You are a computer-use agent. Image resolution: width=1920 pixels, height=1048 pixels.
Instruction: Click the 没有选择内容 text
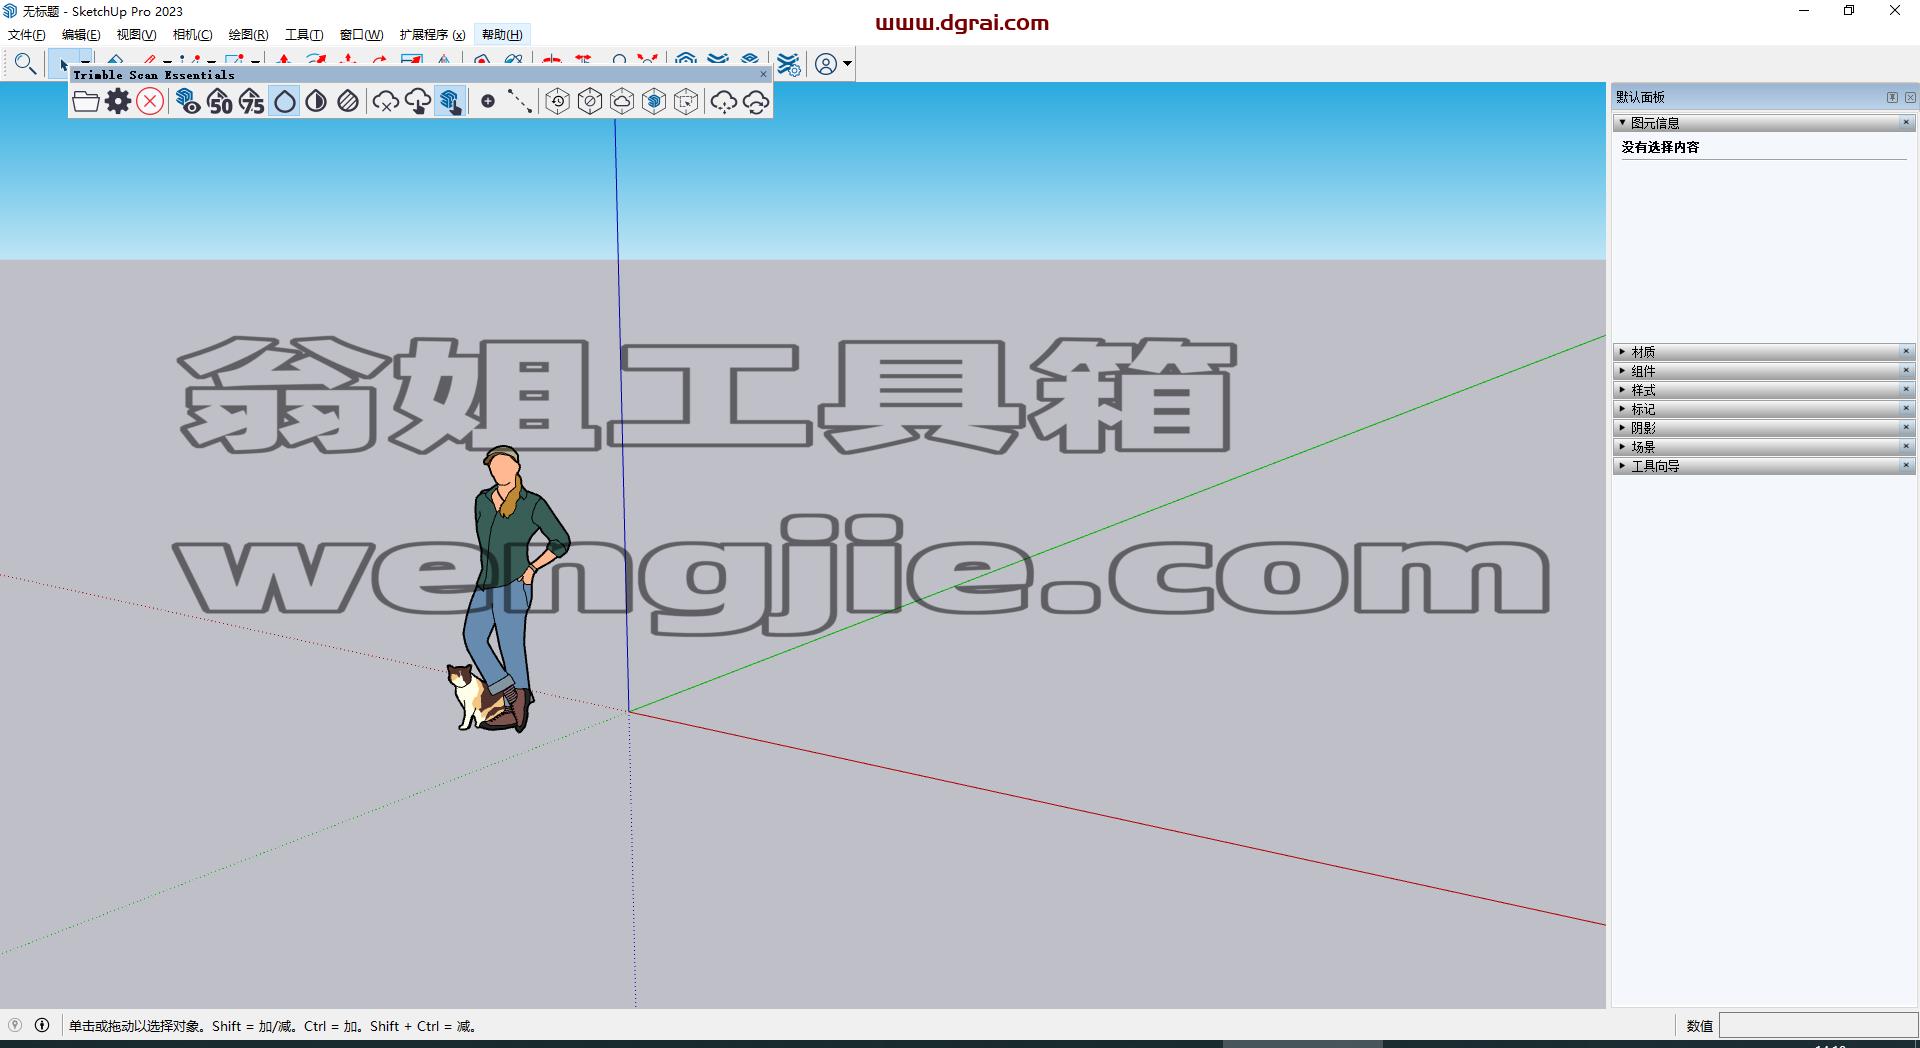point(1660,147)
